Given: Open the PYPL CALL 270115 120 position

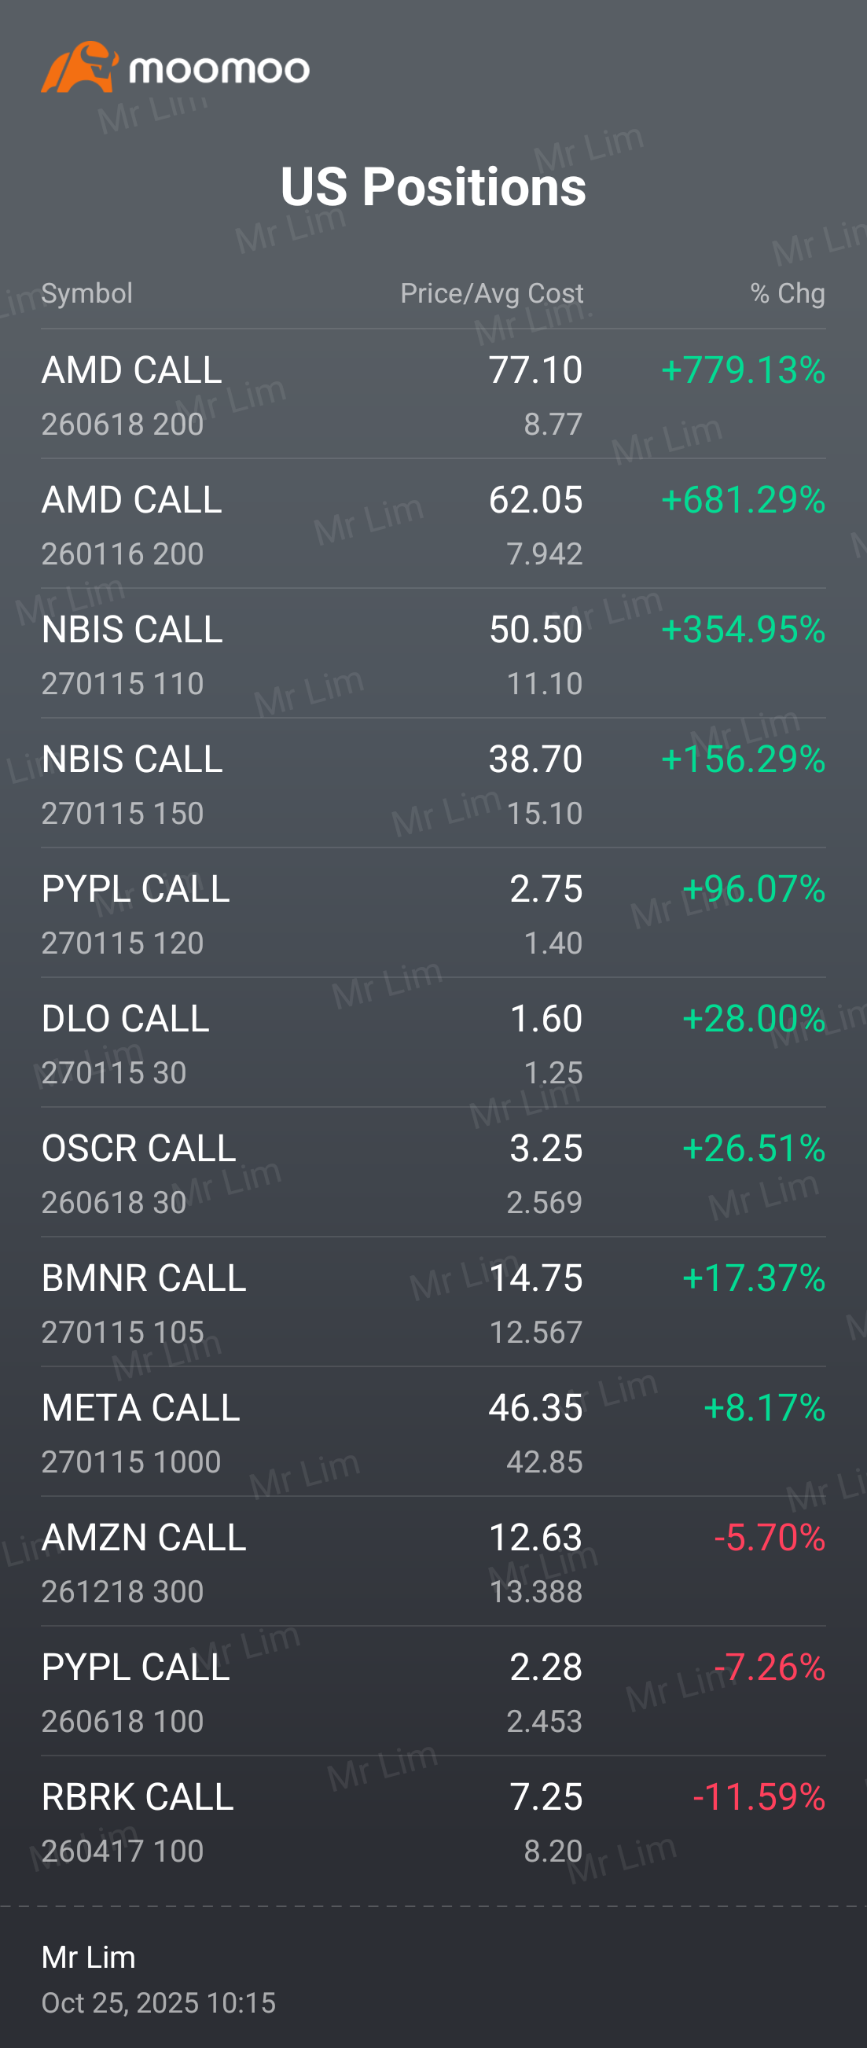Looking at the screenshot, I should pos(433,913).
